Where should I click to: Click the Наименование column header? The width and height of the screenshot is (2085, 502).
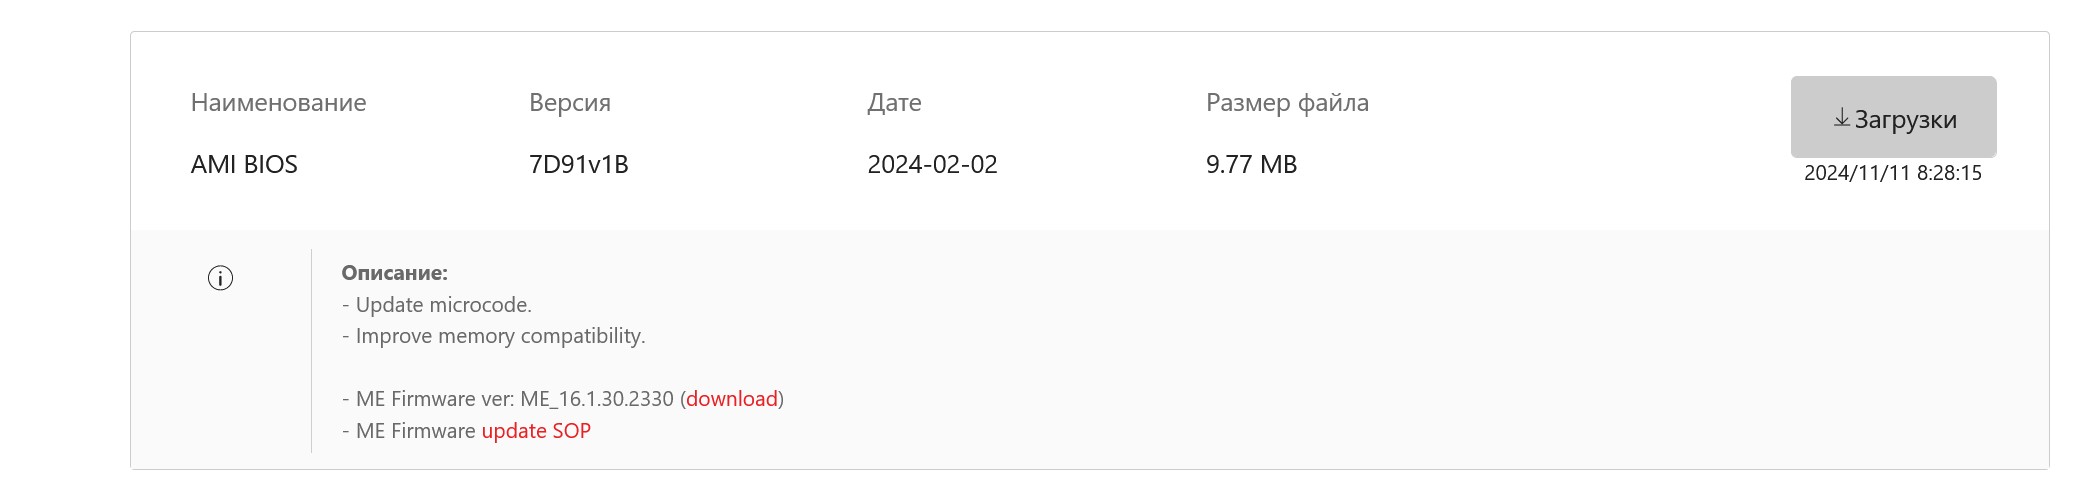point(278,103)
